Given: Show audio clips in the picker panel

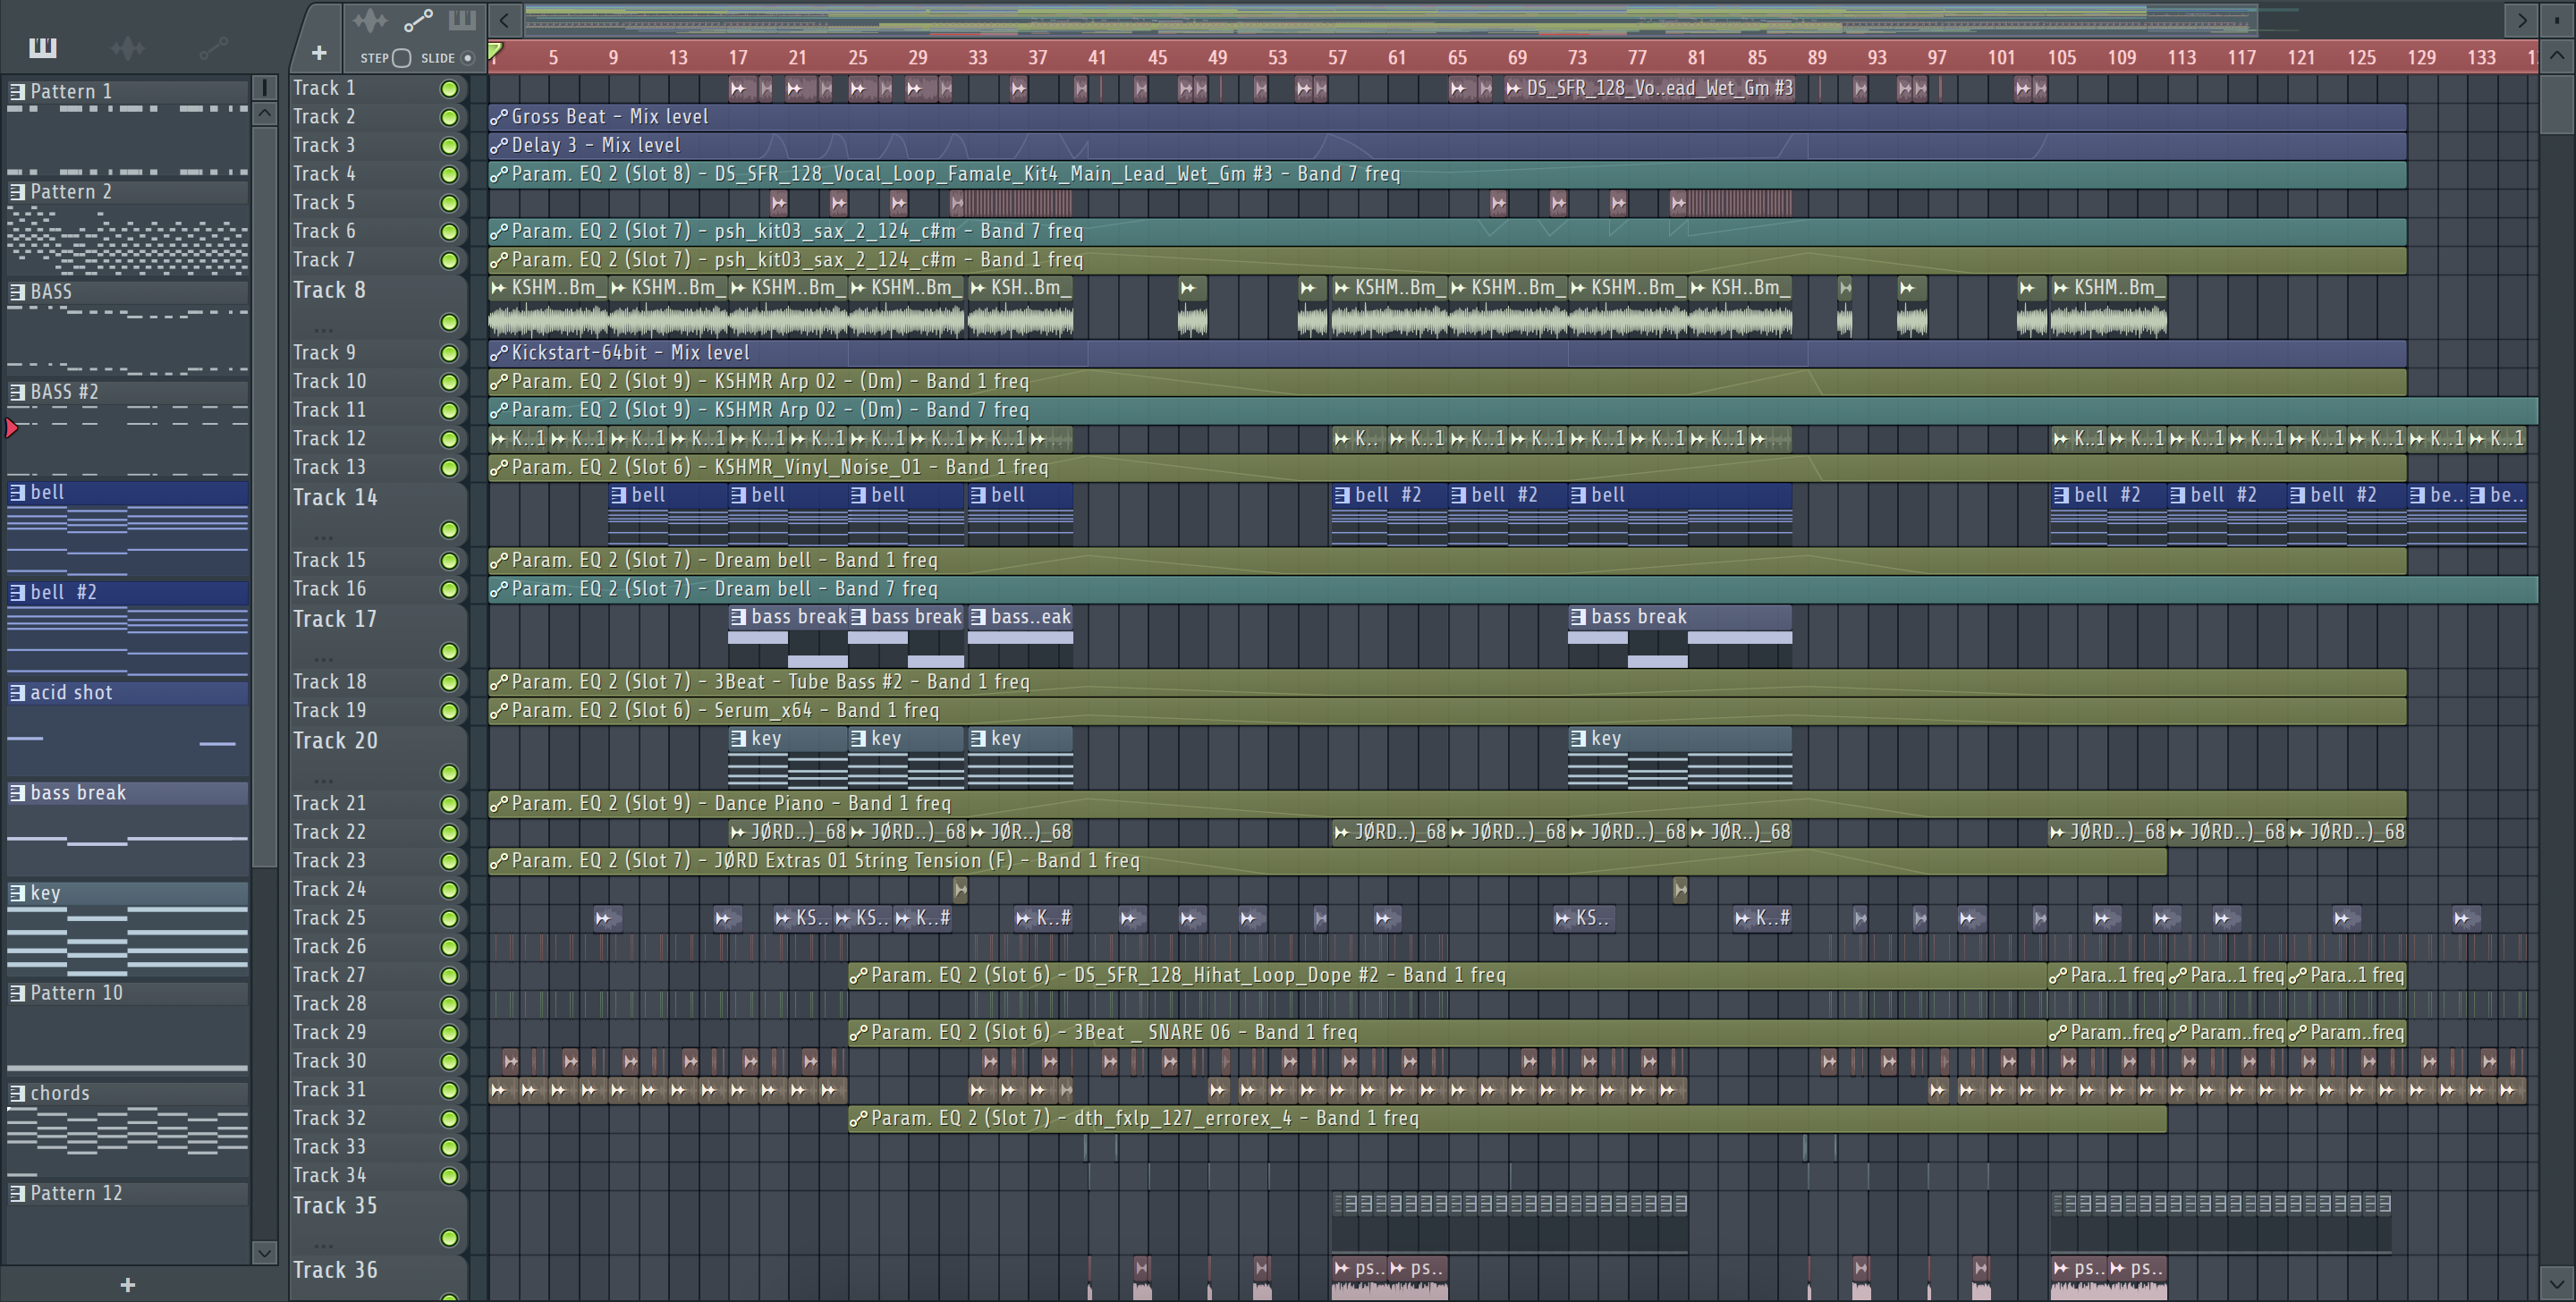Looking at the screenshot, I should coord(128,47).
